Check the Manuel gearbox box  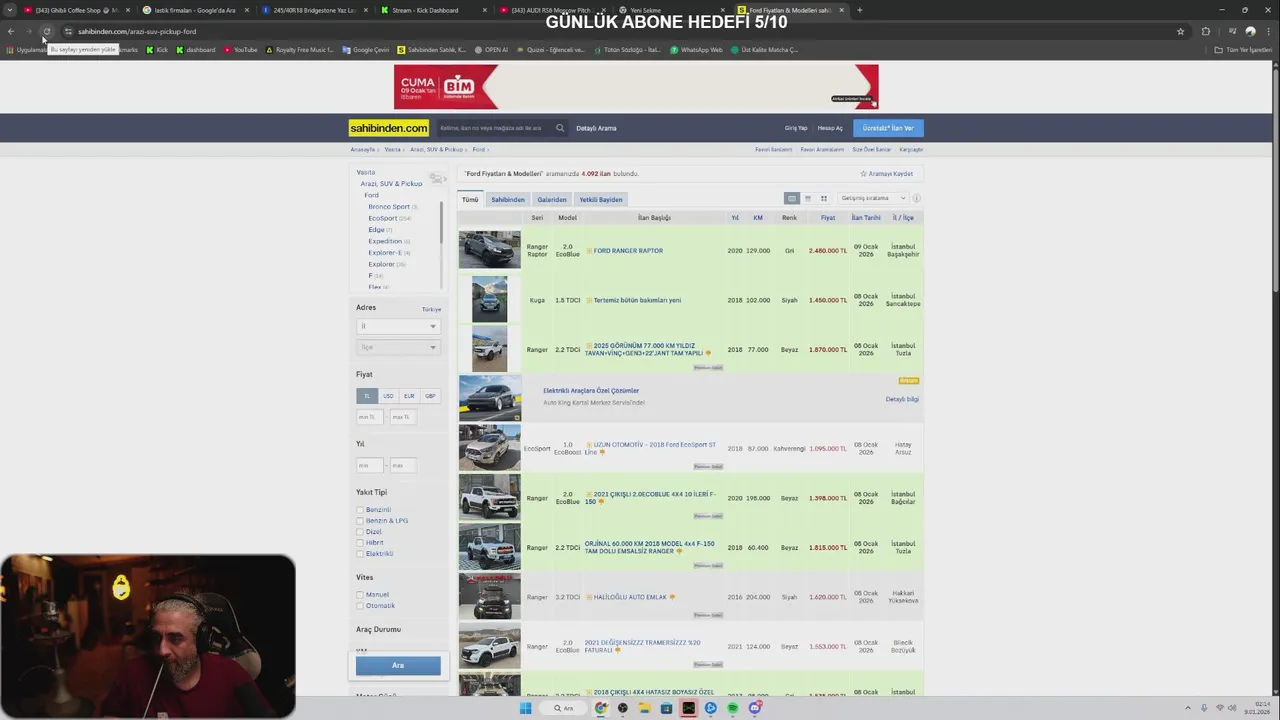click(360, 595)
